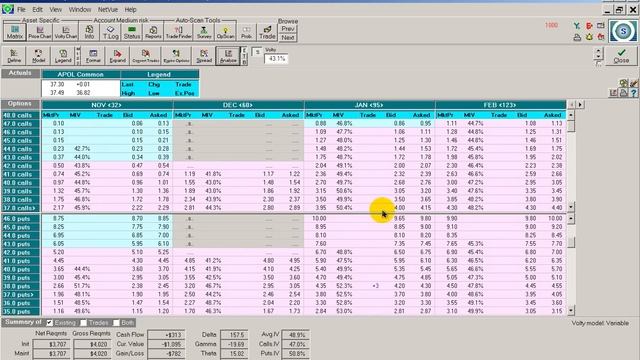Viewport: 640px width, 360px height.
Task: Open the Format tool
Action: [x=93, y=56]
